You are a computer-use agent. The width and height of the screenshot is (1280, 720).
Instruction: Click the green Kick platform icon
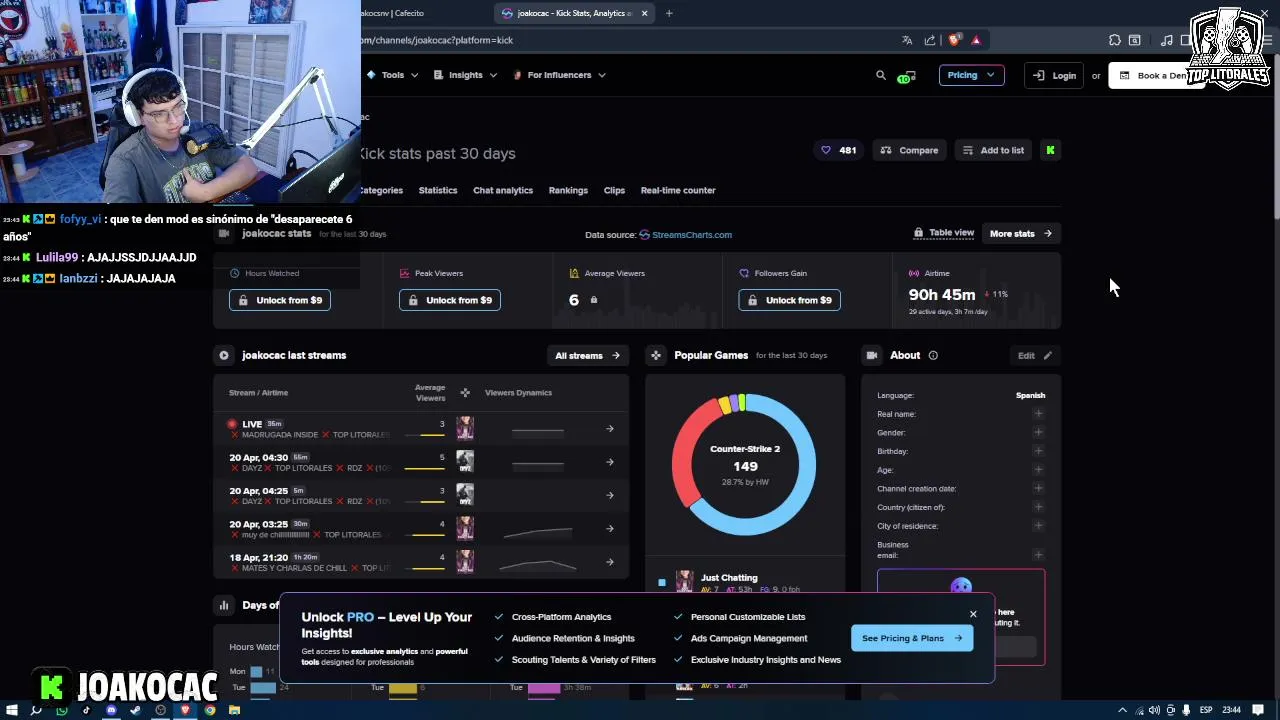(x=1050, y=150)
